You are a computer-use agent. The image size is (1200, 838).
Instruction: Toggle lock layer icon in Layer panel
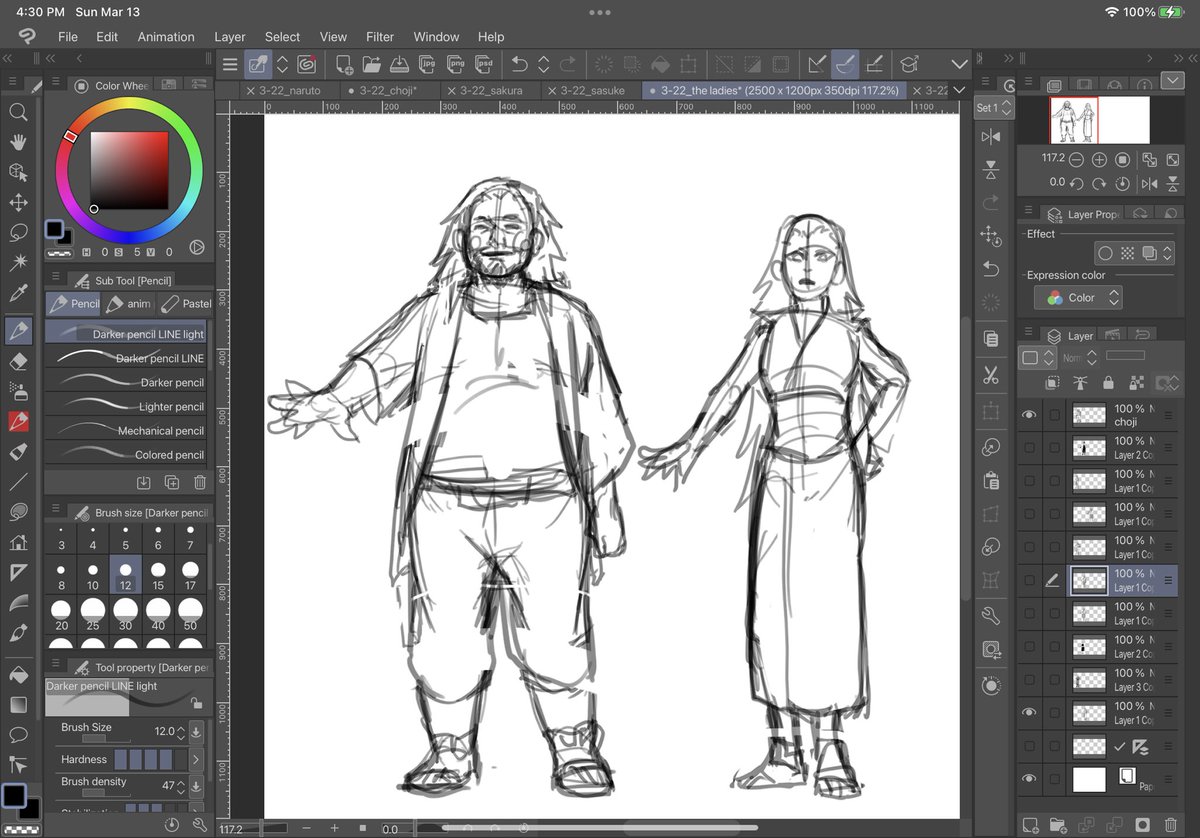[x=1108, y=383]
